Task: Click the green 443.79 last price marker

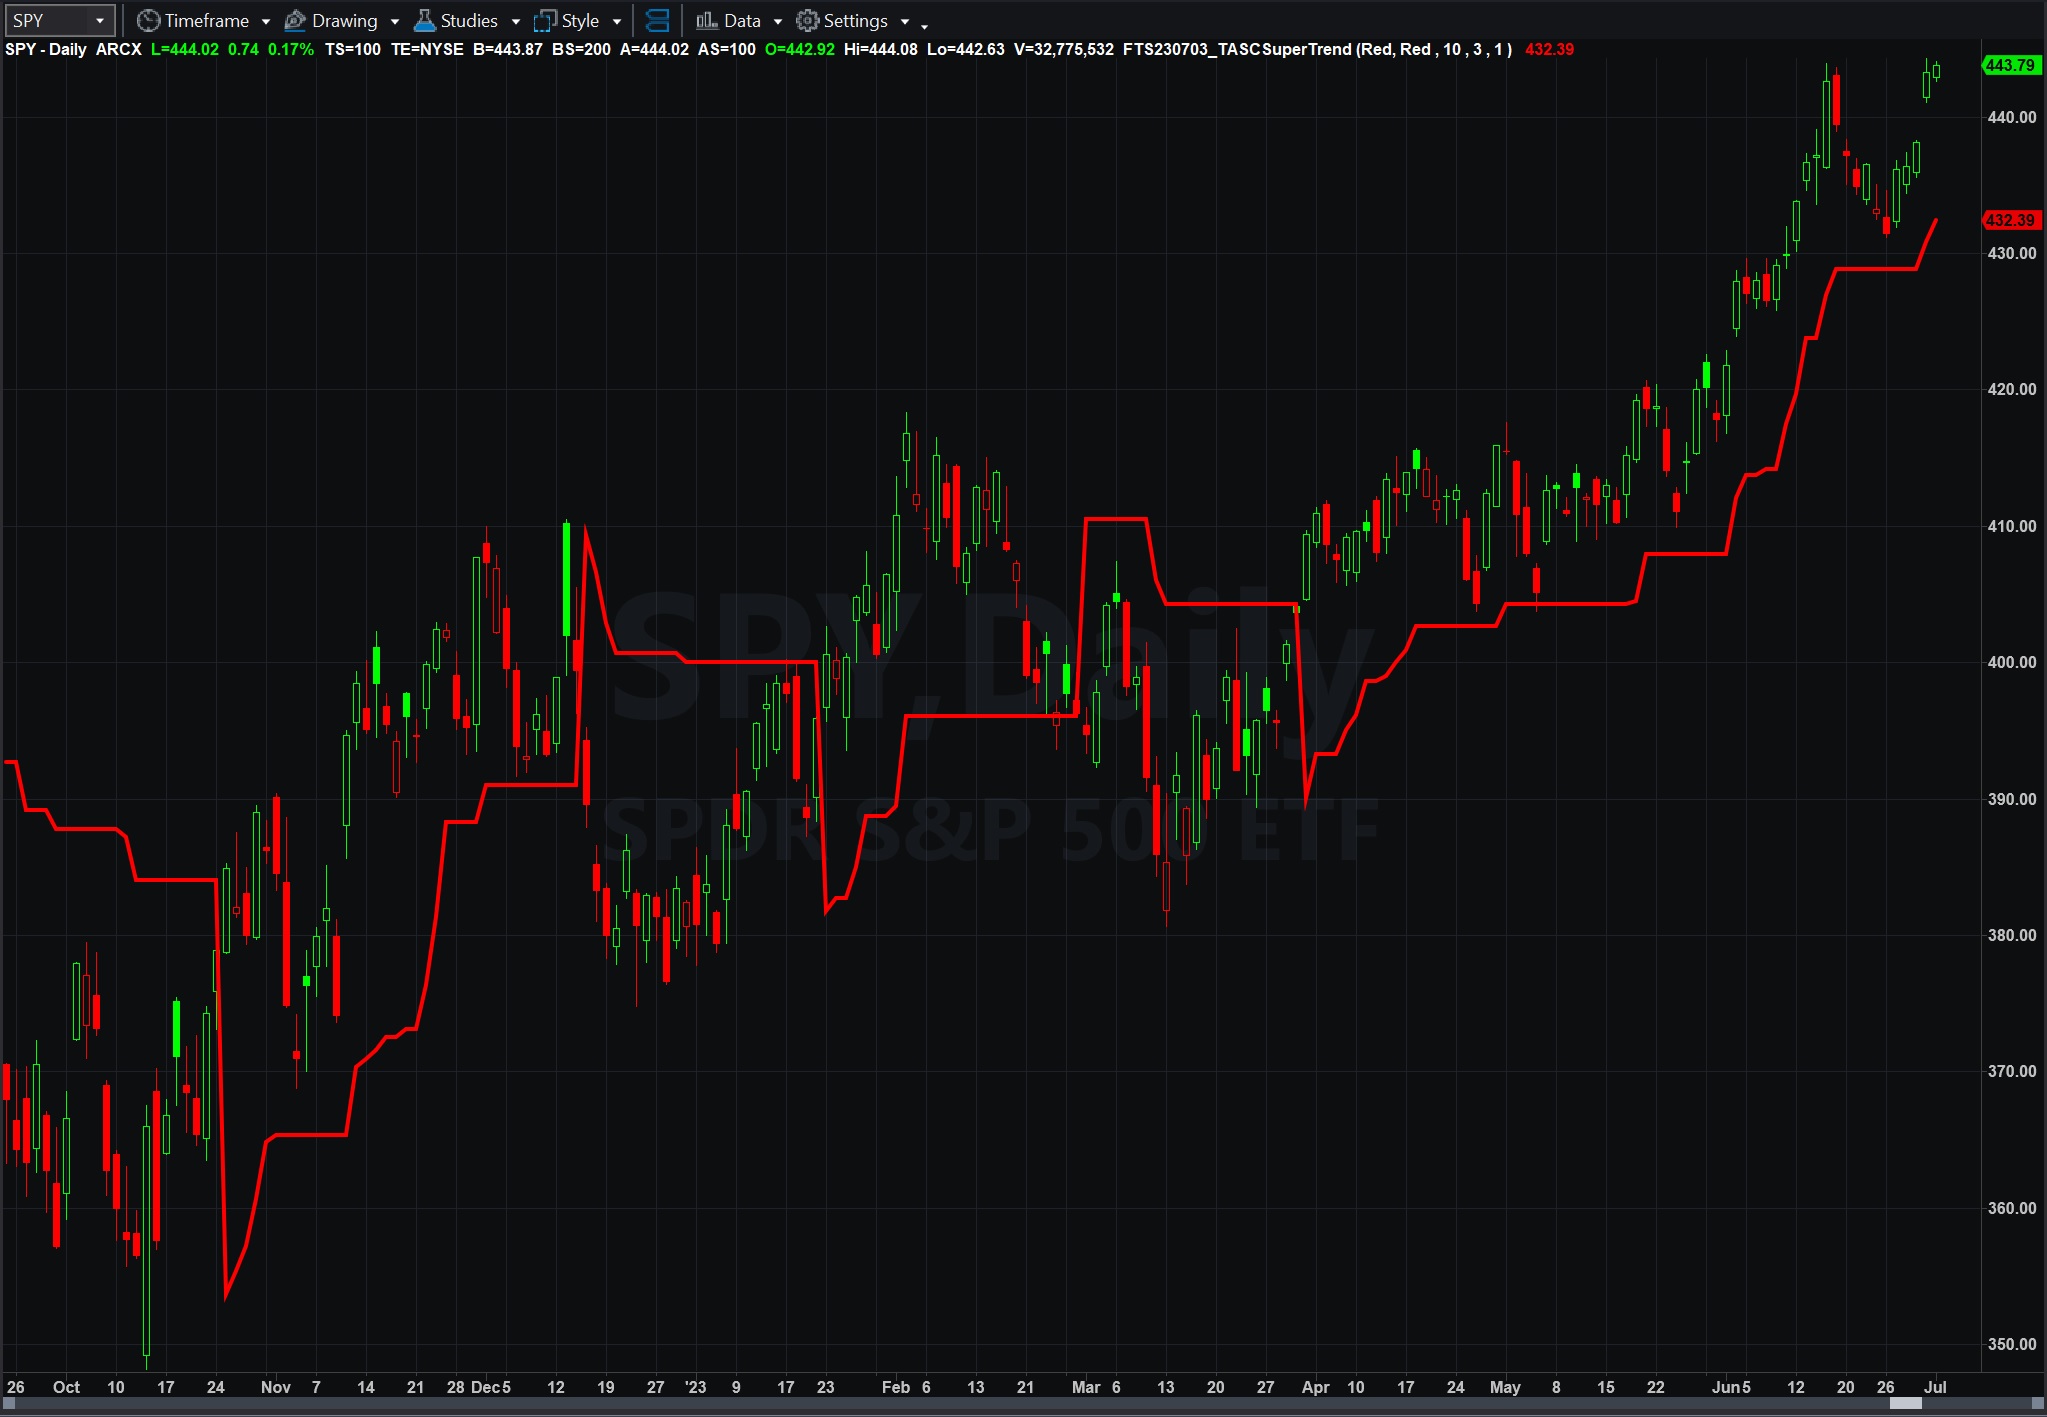Action: [2010, 65]
